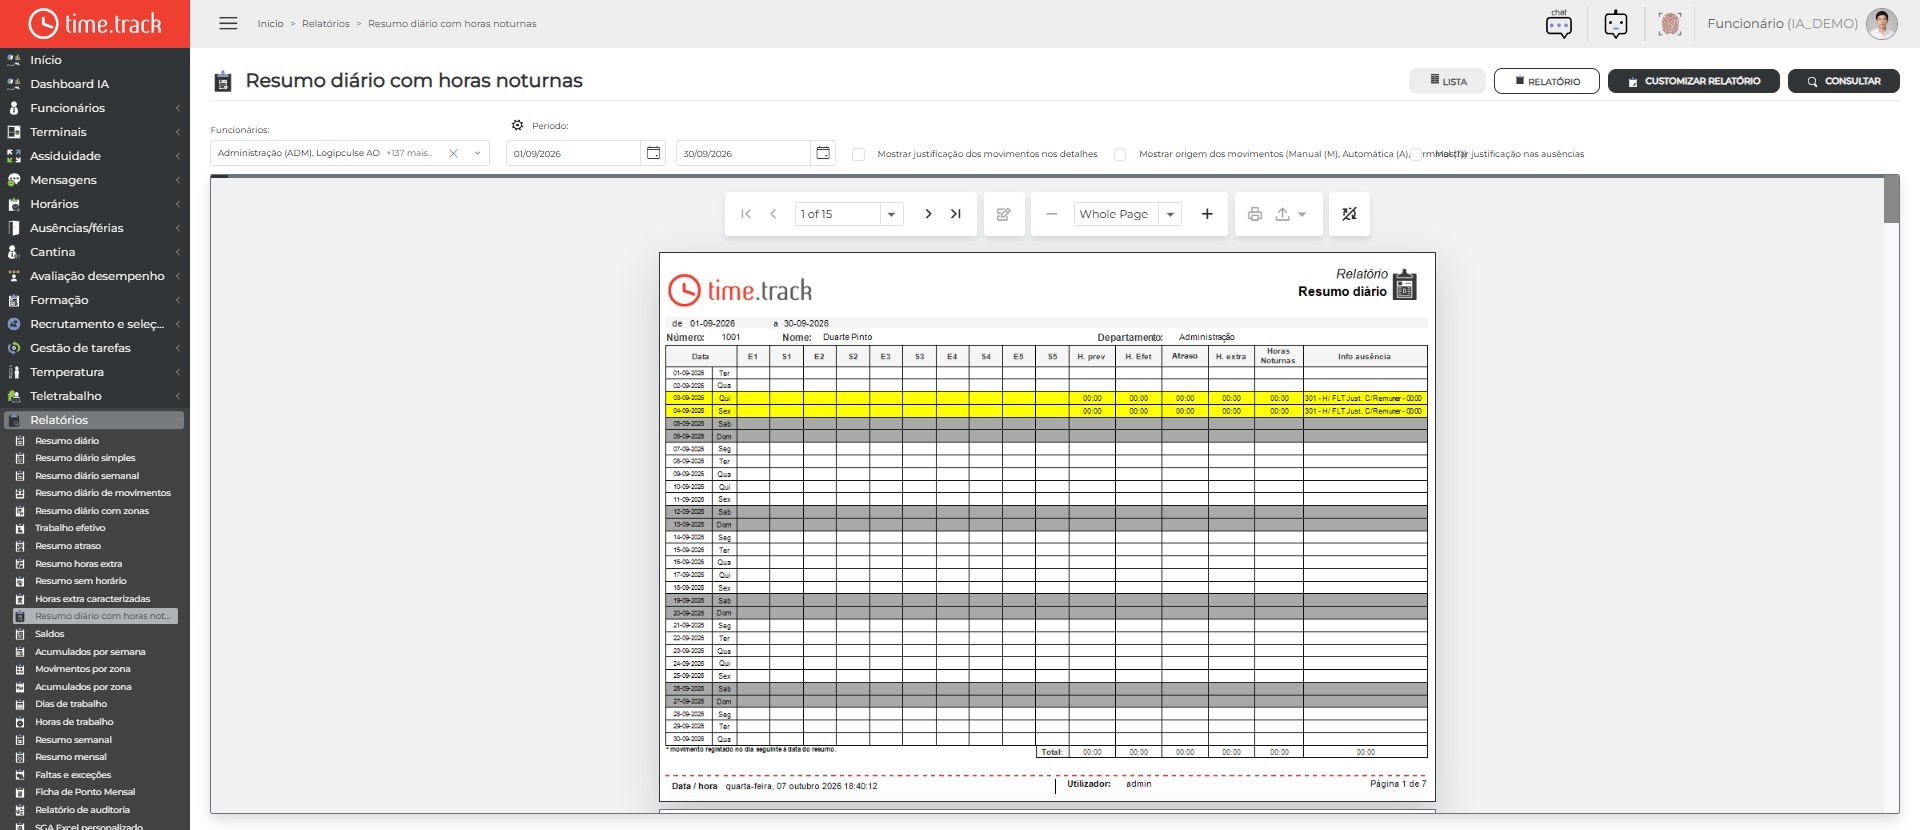Viewport: 1920px width, 830px height.
Task: Go to the previous report page
Action: point(773,214)
